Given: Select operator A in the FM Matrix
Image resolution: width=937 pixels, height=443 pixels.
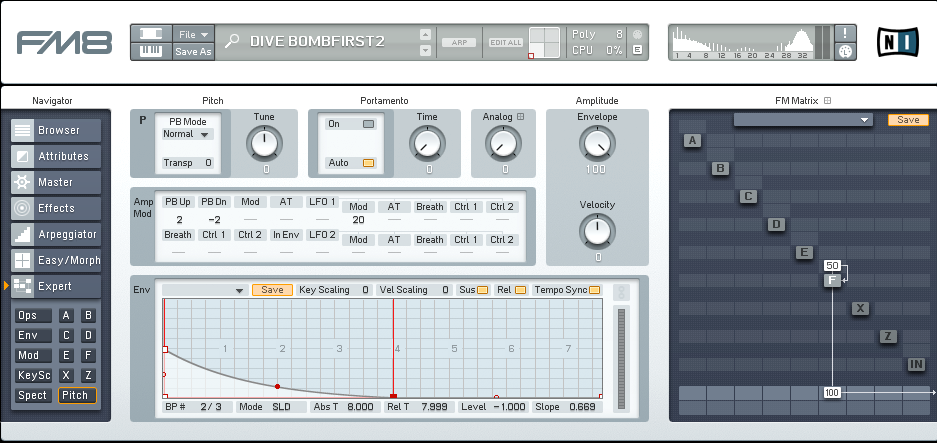Looking at the screenshot, I should click(693, 140).
